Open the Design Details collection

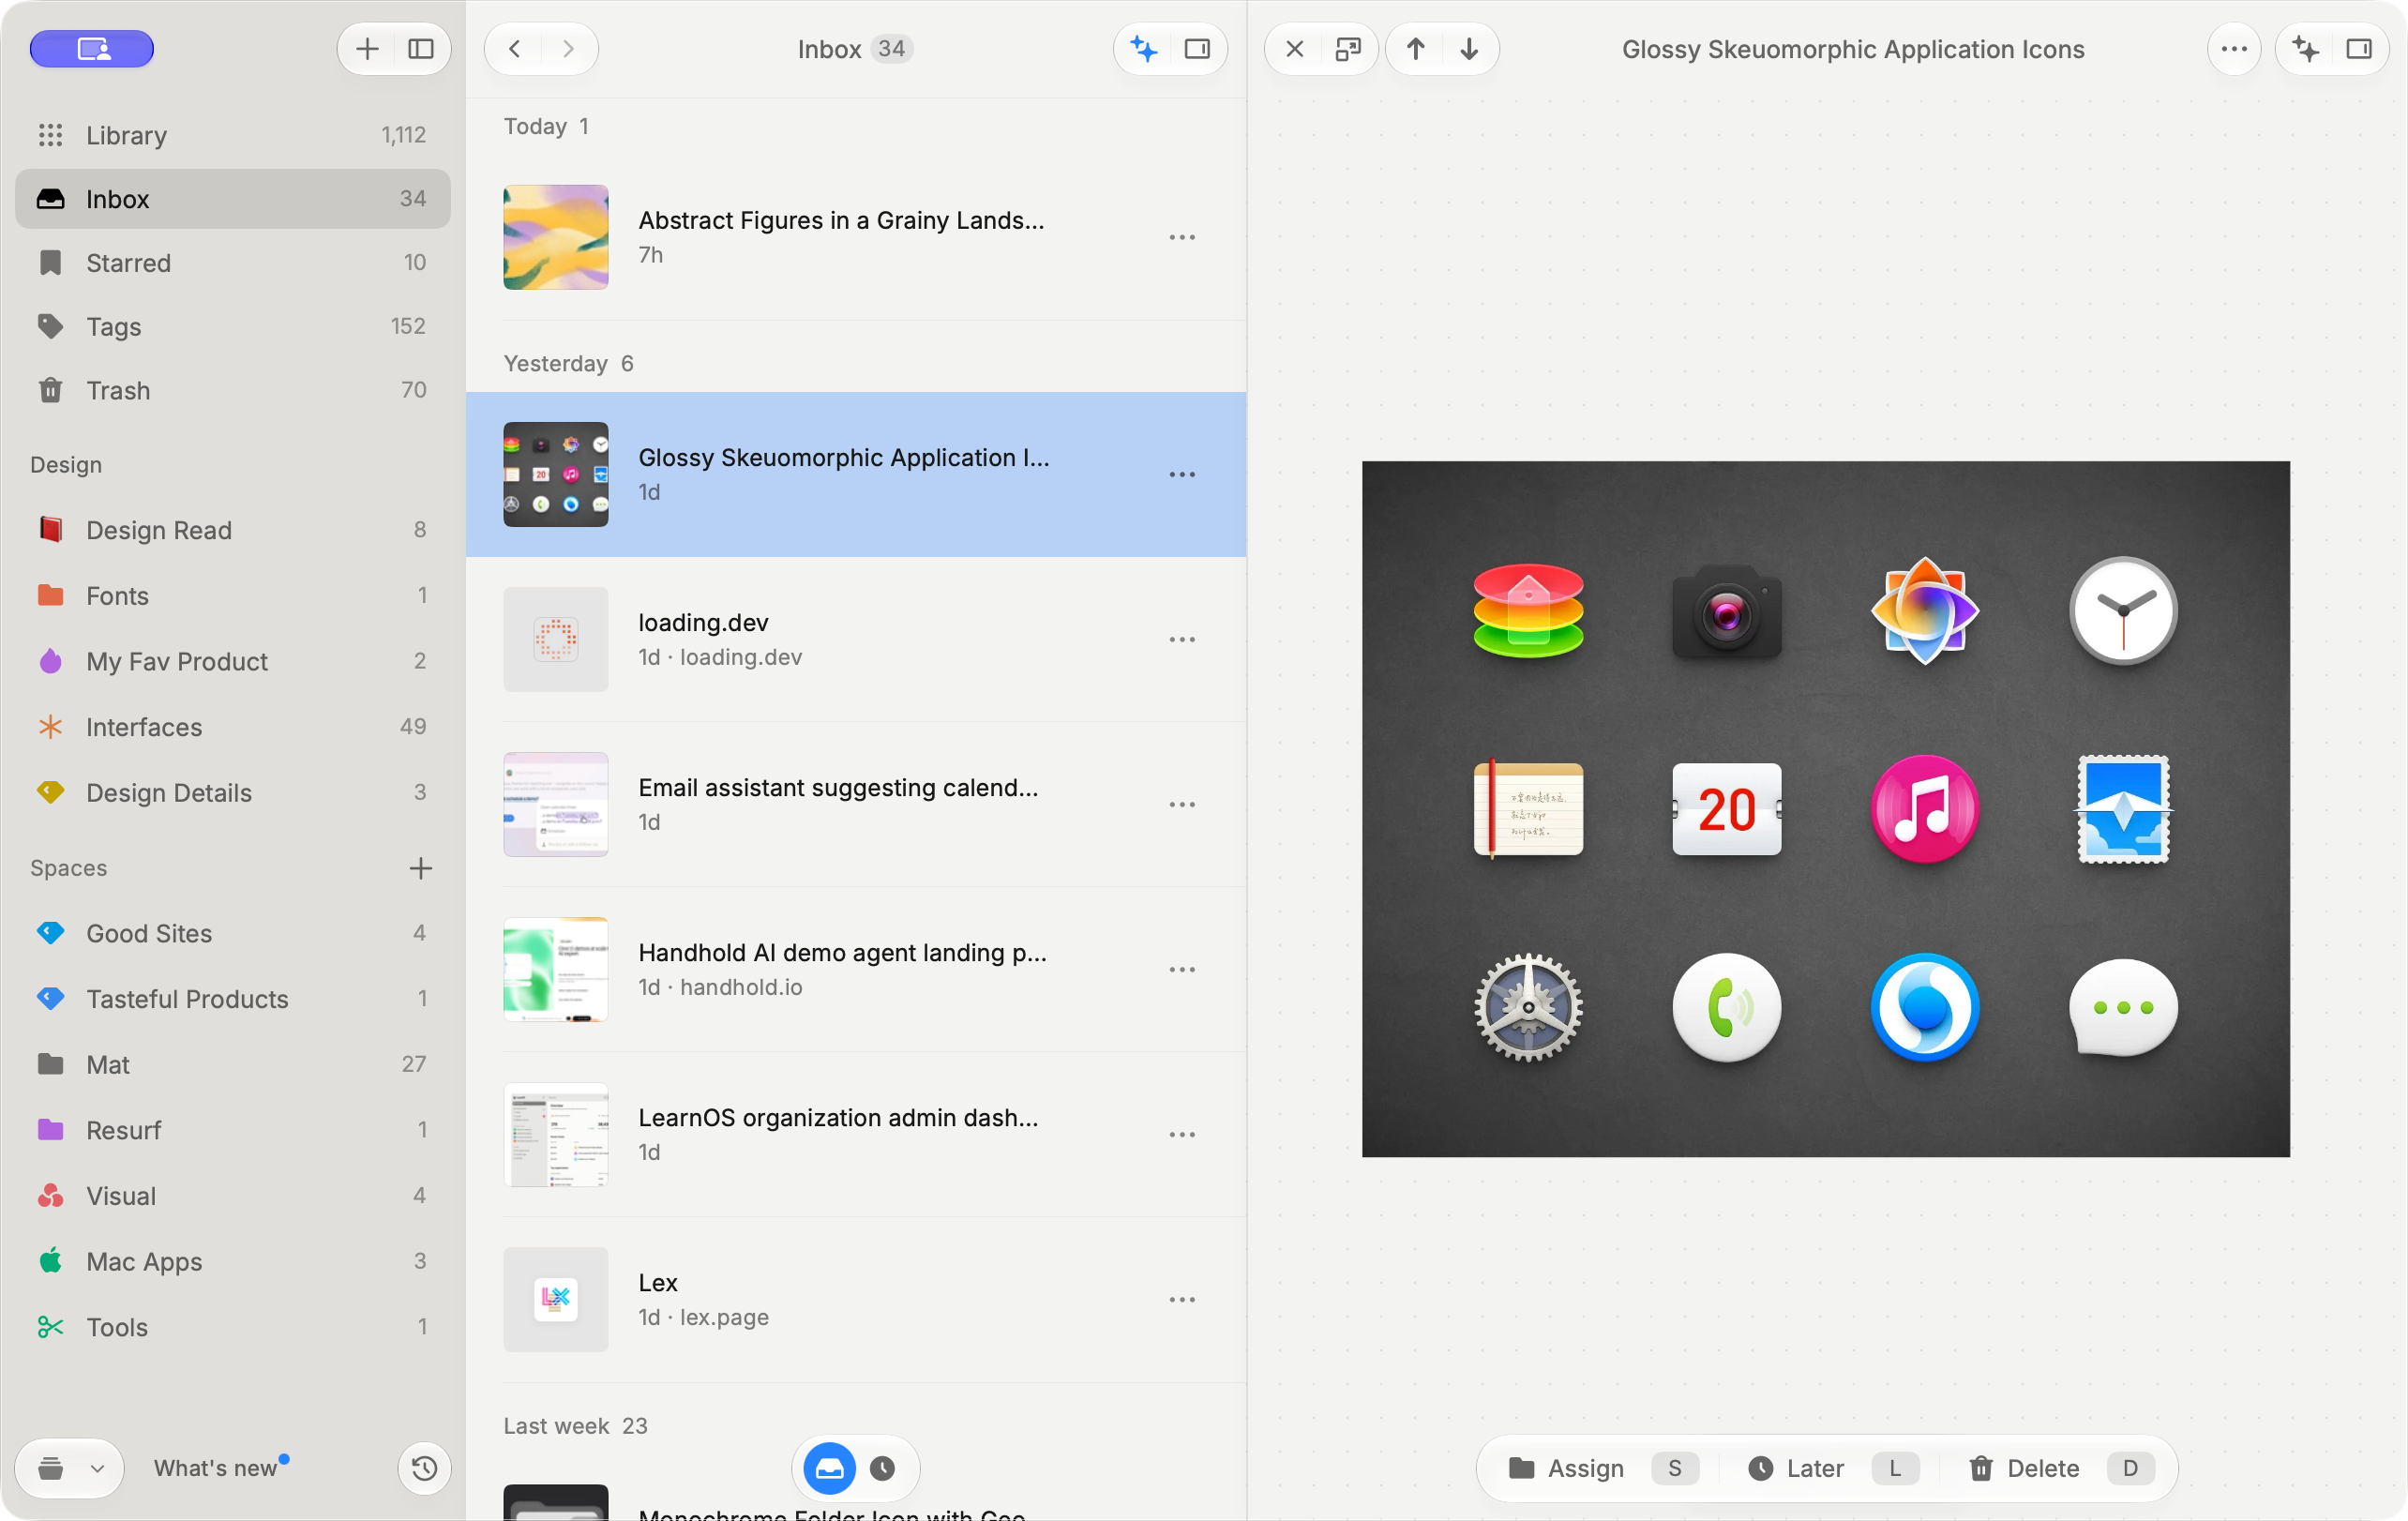(232, 793)
